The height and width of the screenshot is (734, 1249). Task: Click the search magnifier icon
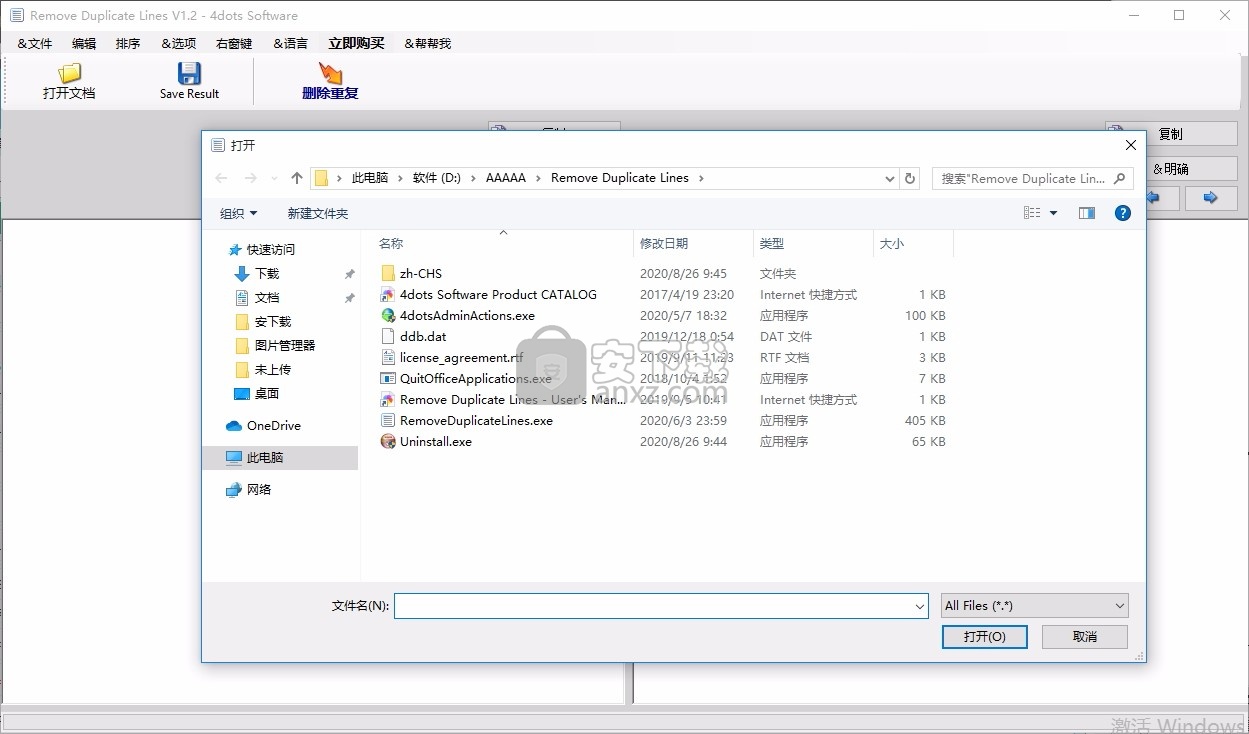click(1120, 178)
